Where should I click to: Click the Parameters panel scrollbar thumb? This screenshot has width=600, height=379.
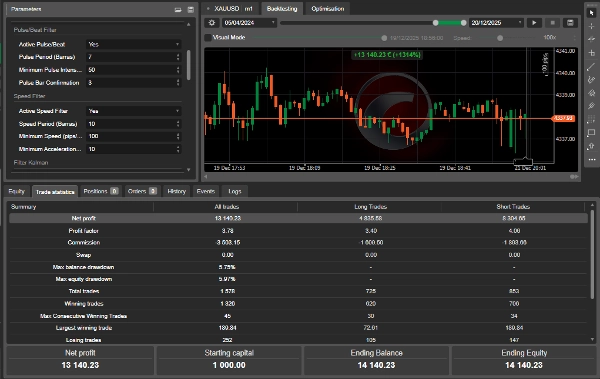[188, 65]
